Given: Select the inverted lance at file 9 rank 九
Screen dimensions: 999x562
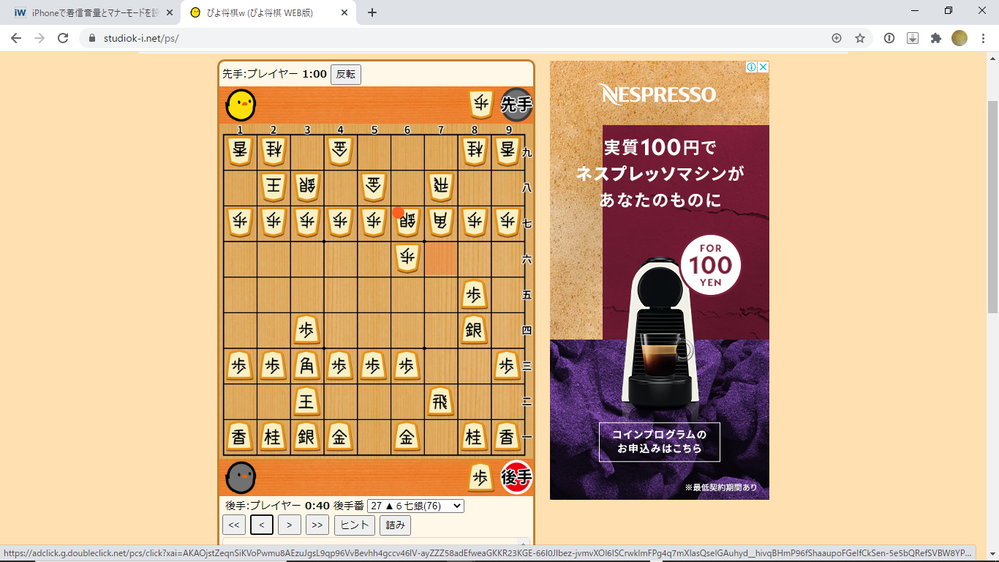Looking at the screenshot, I should pyautogui.click(x=507, y=150).
